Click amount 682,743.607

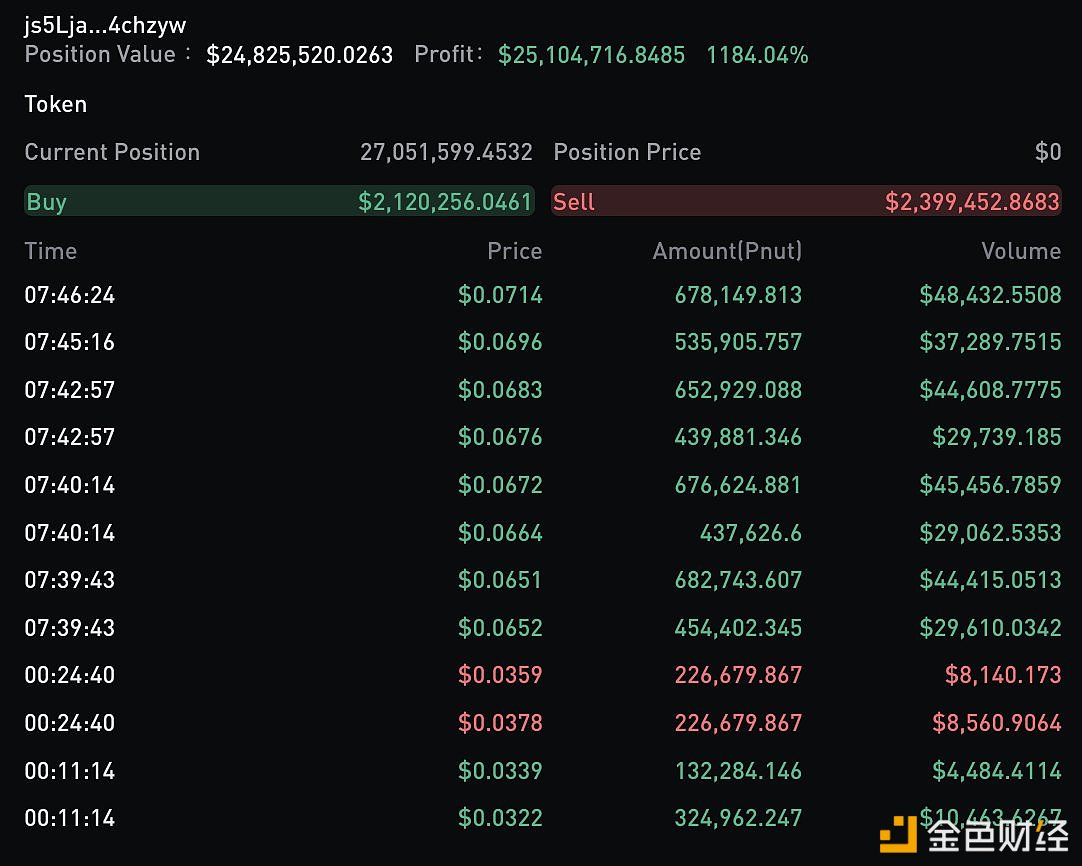[738, 580]
